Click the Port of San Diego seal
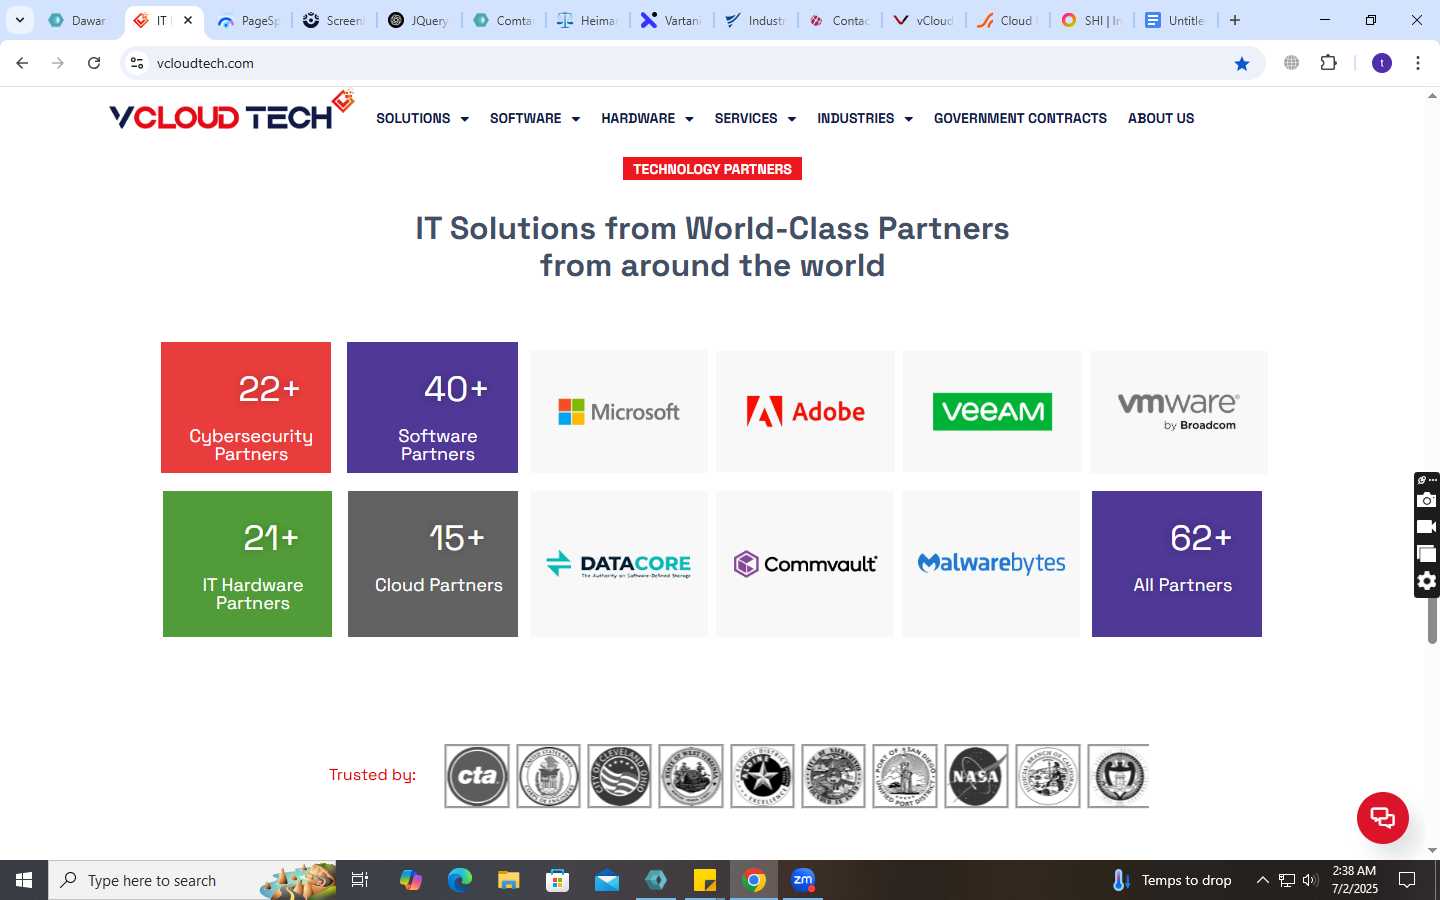This screenshot has height=900, width=1440. tap(905, 776)
